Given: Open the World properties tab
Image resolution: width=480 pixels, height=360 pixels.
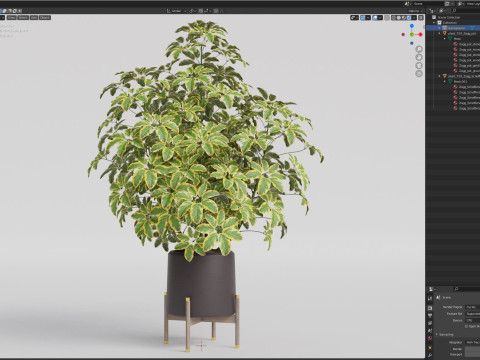Looking at the screenshot, I should (x=430, y=338).
